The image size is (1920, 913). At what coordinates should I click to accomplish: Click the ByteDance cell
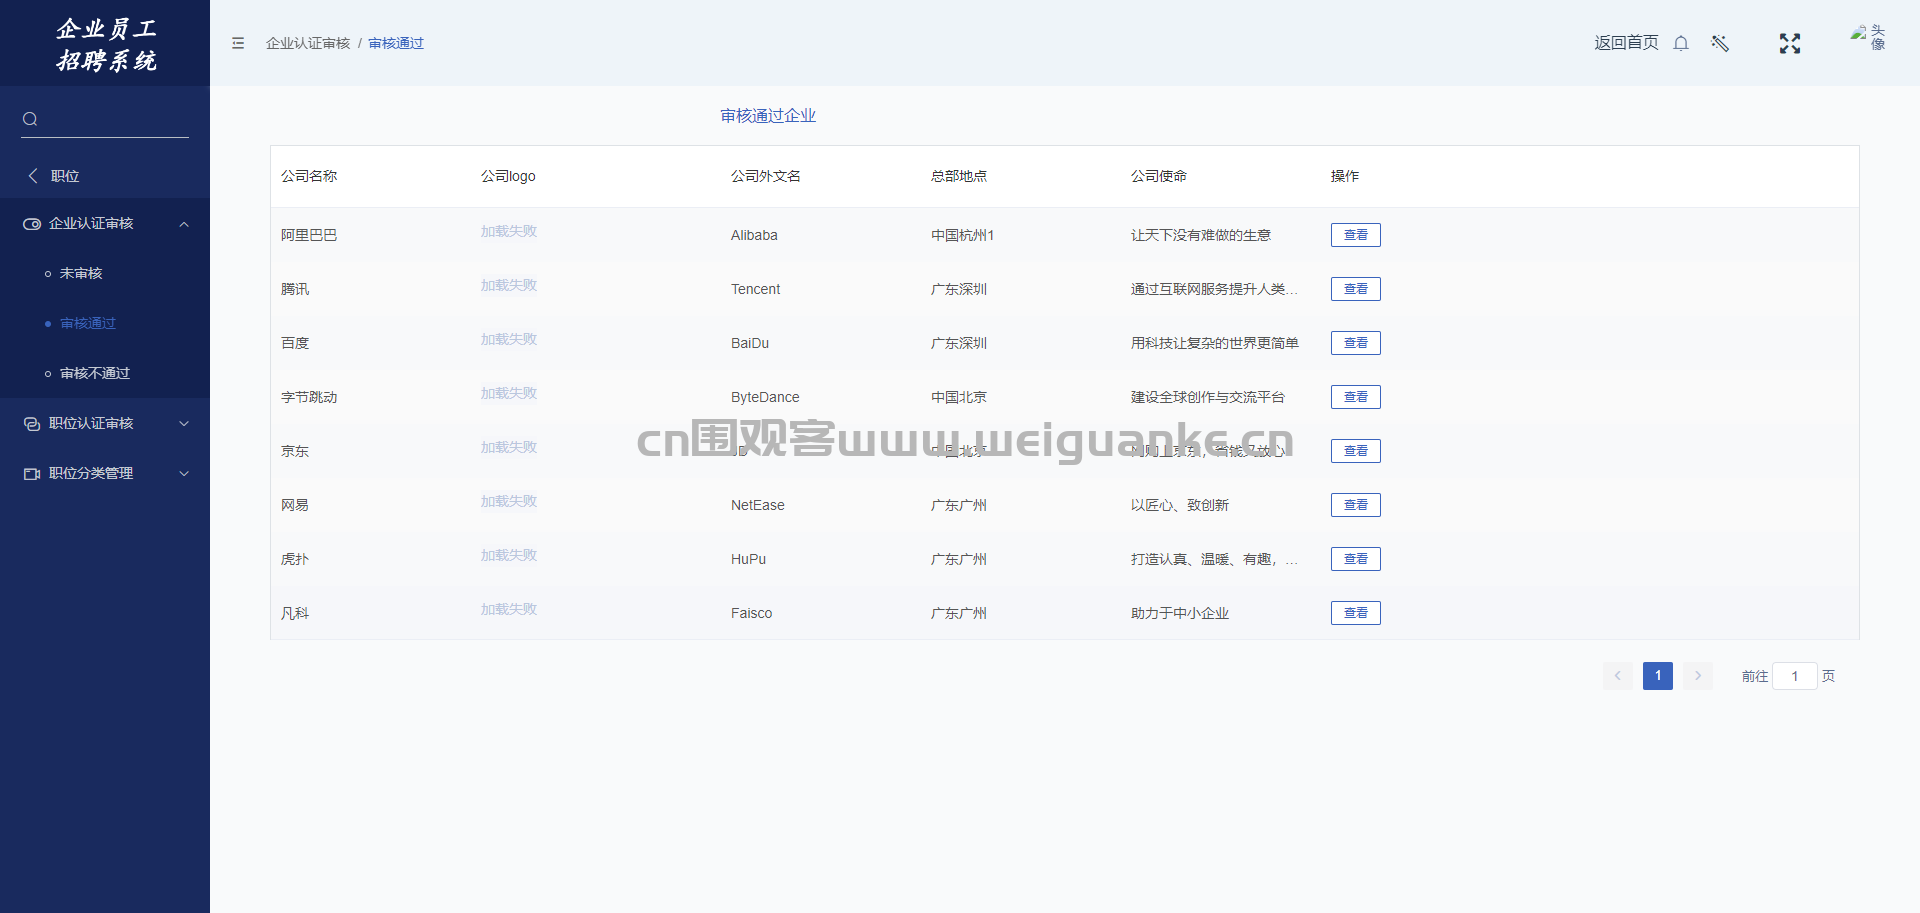click(x=765, y=397)
